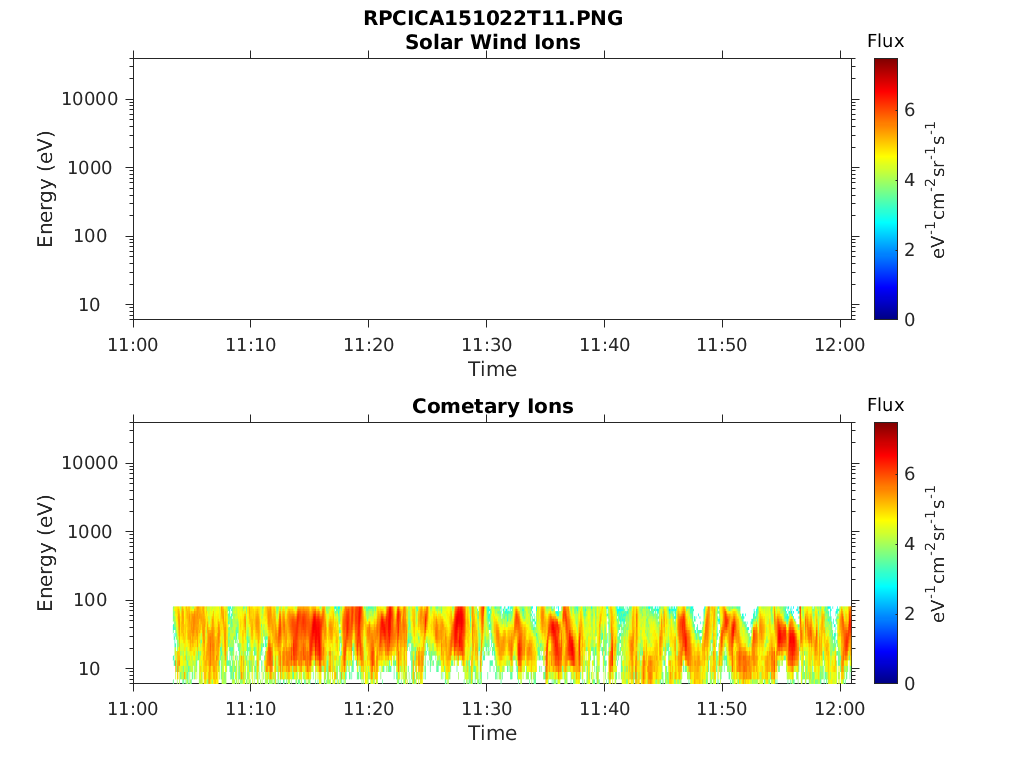
Task: Click the 11:50 tick label on Cometary Ions plot
Action: pyautogui.click(x=722, y=709)
